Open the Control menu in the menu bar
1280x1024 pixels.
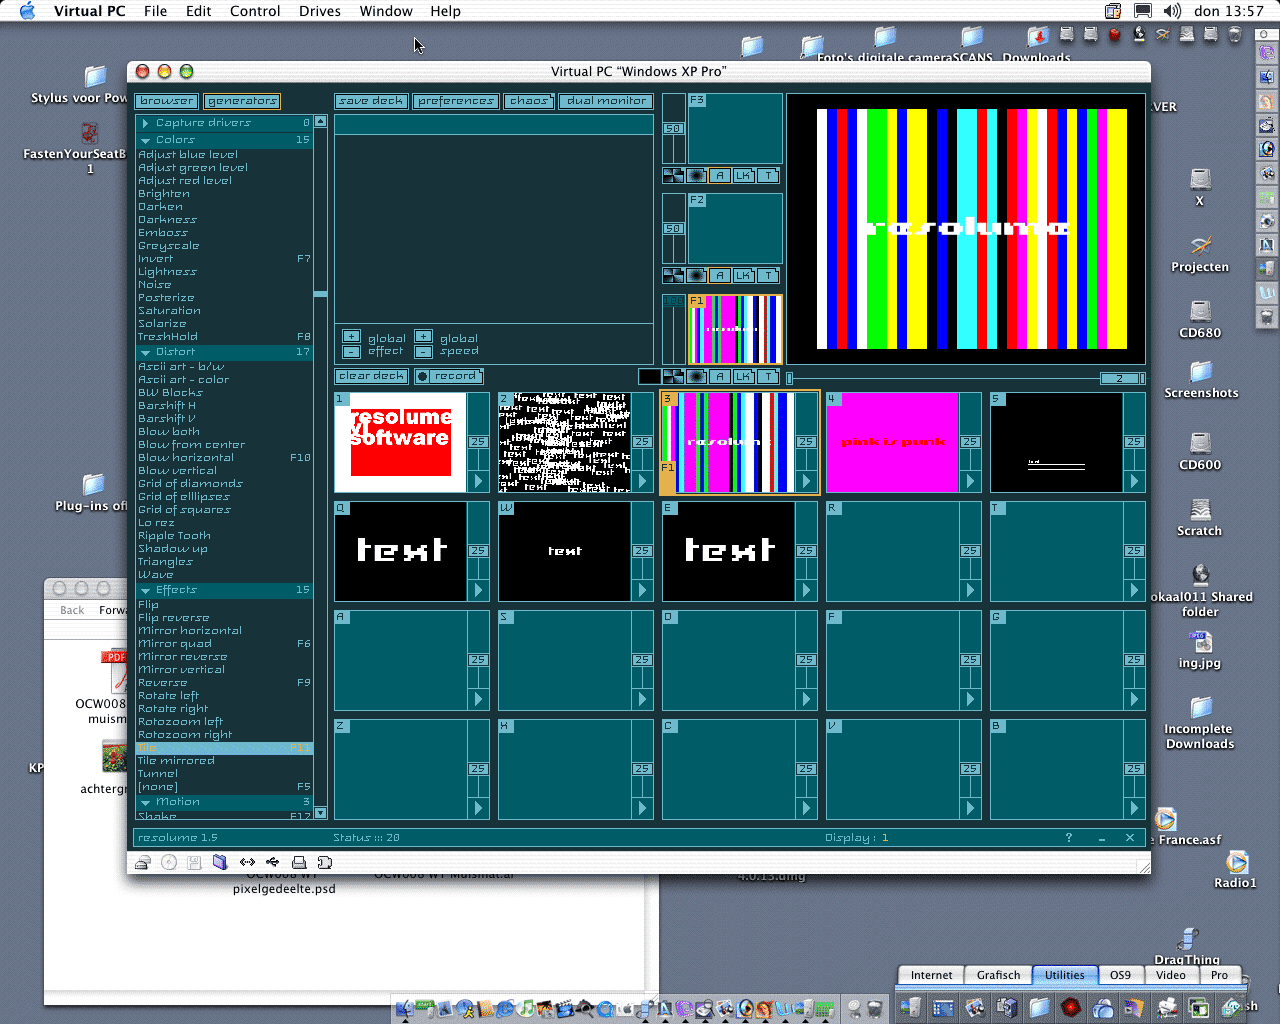[x=255, y=11]
